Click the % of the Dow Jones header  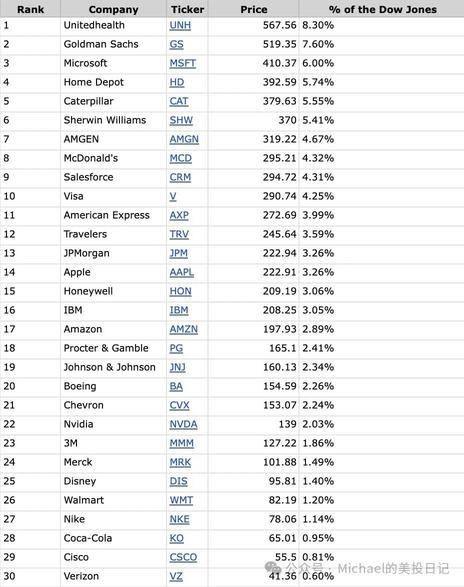[x=382, y=9]
